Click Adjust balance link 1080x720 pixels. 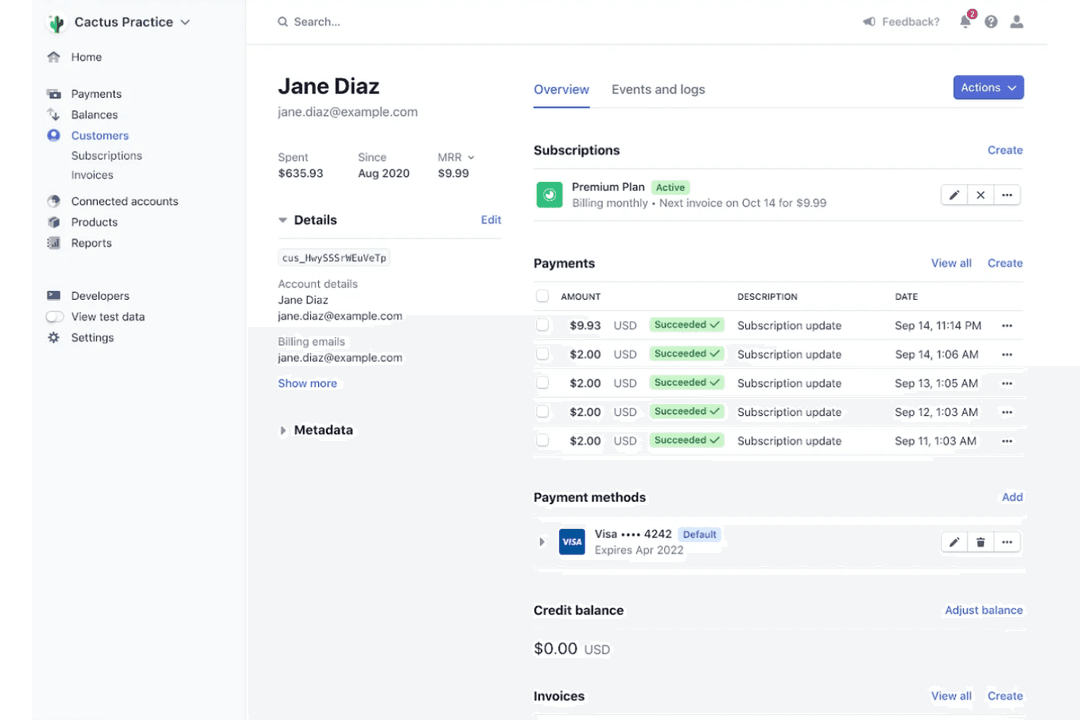pos(984,610)
